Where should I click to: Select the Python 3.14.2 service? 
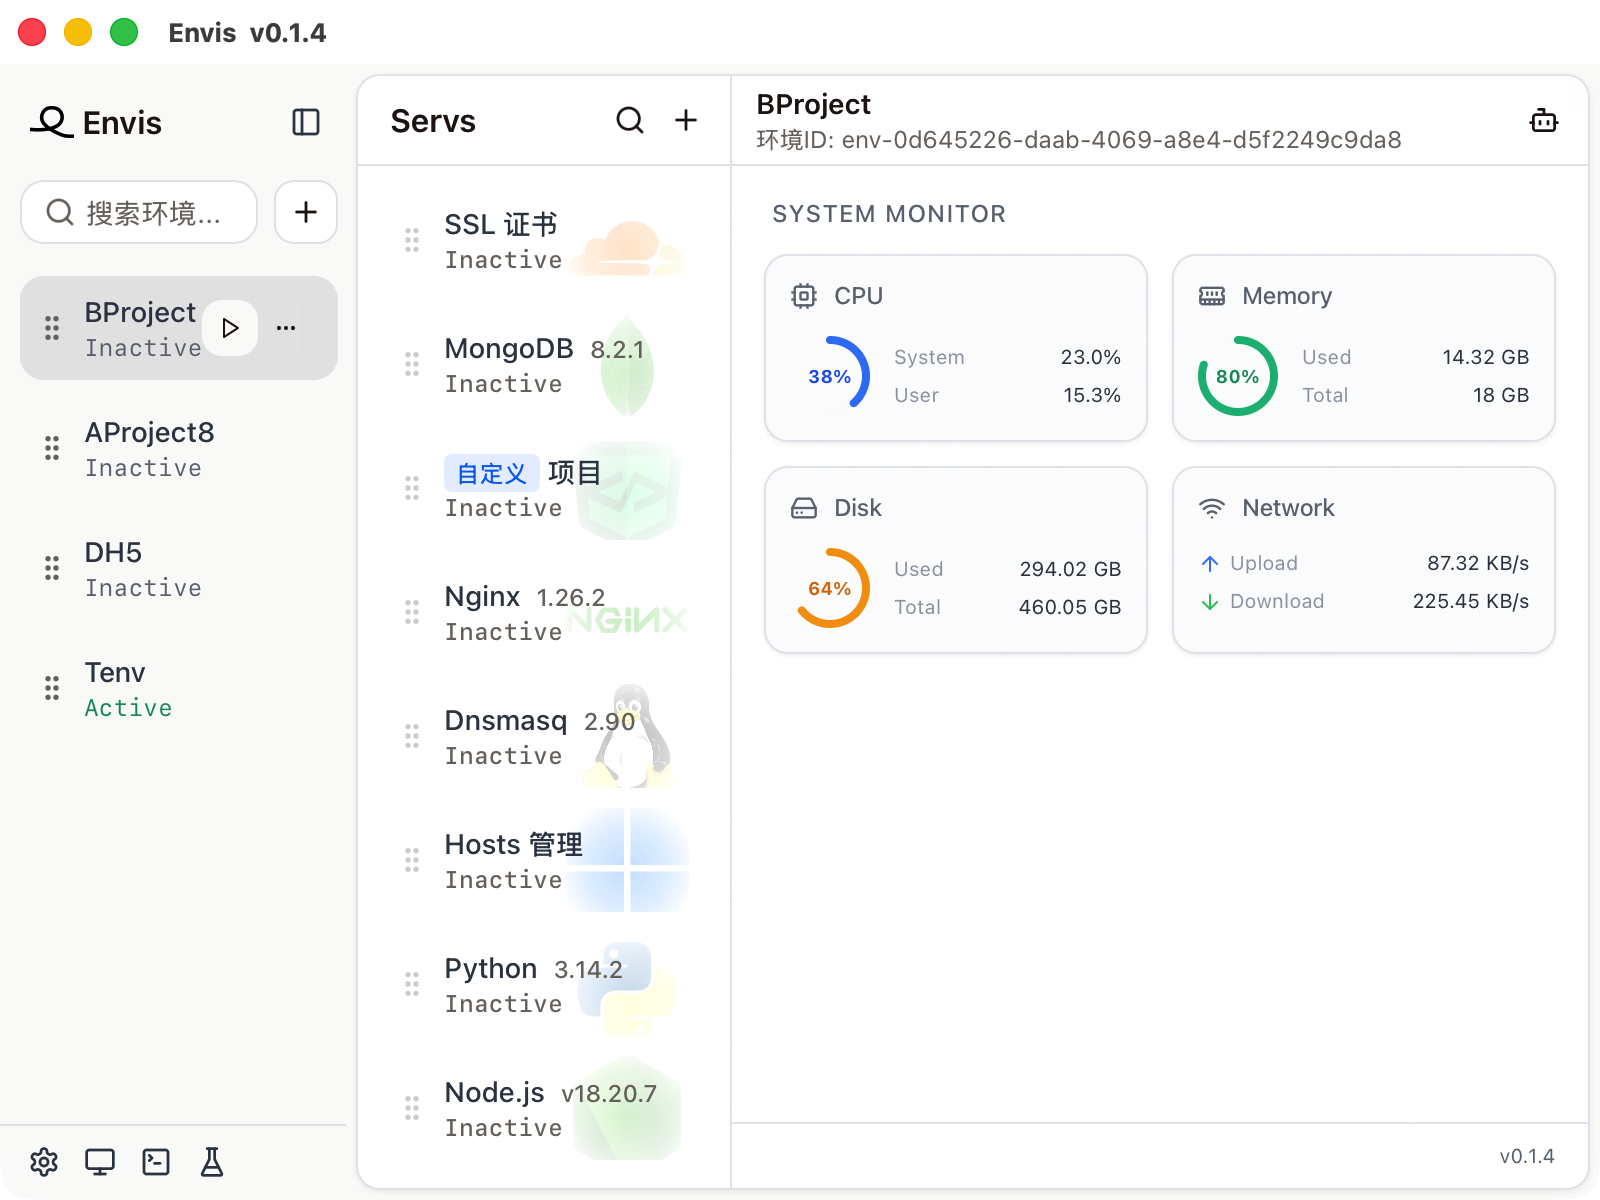(x=544, y=984)
